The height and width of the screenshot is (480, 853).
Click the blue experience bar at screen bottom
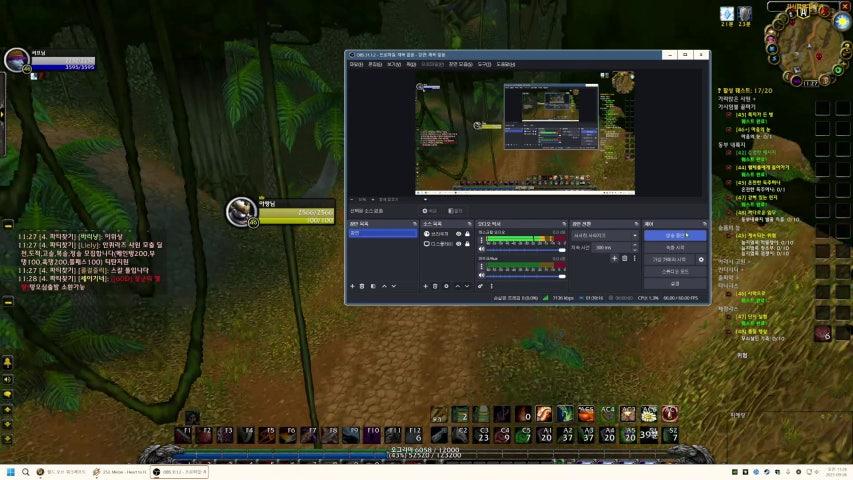point(281,454)
